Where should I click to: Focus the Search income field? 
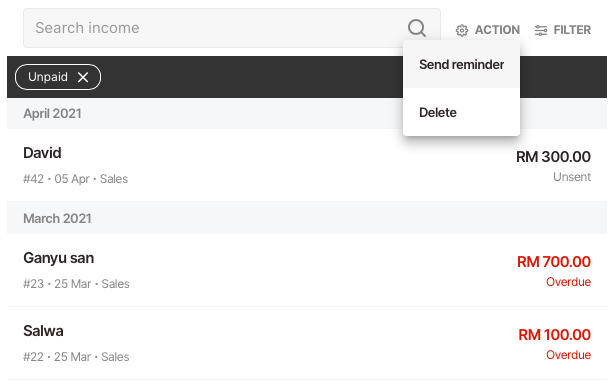coord(232,28)
